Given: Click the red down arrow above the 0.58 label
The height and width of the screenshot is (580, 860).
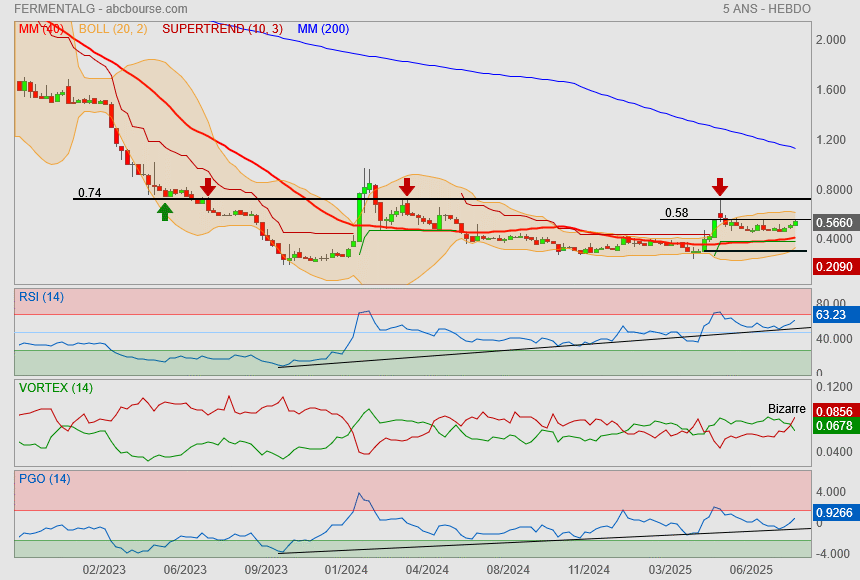Looking at the screenshot, I should [x=720, y=187].
